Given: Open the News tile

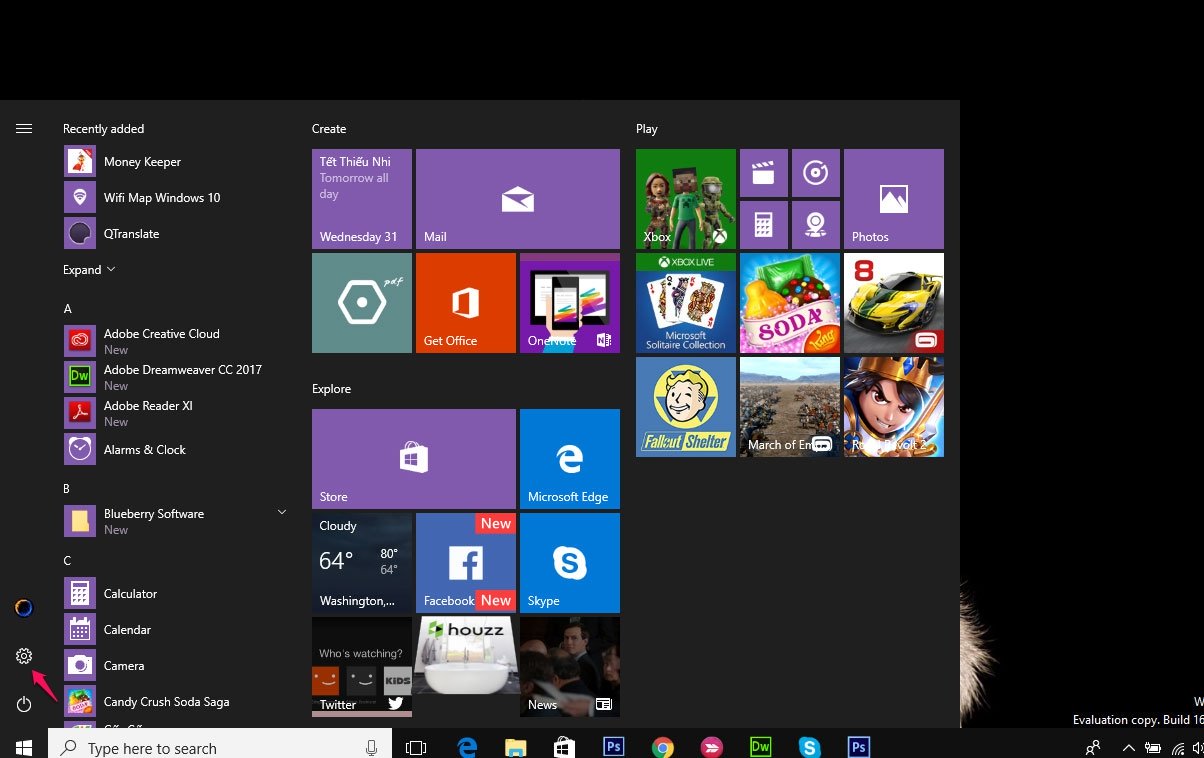Looking at the screenshot, I should pyautogui.click(x=570, y=667).
